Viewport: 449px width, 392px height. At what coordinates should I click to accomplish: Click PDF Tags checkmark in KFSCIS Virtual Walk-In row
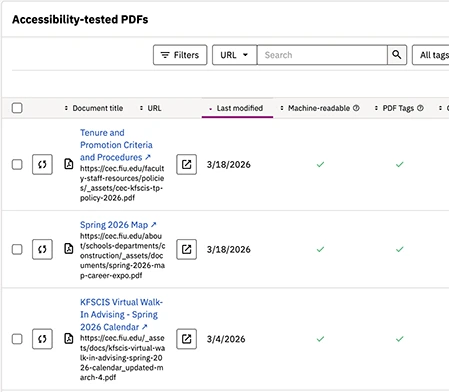(400, 339)
